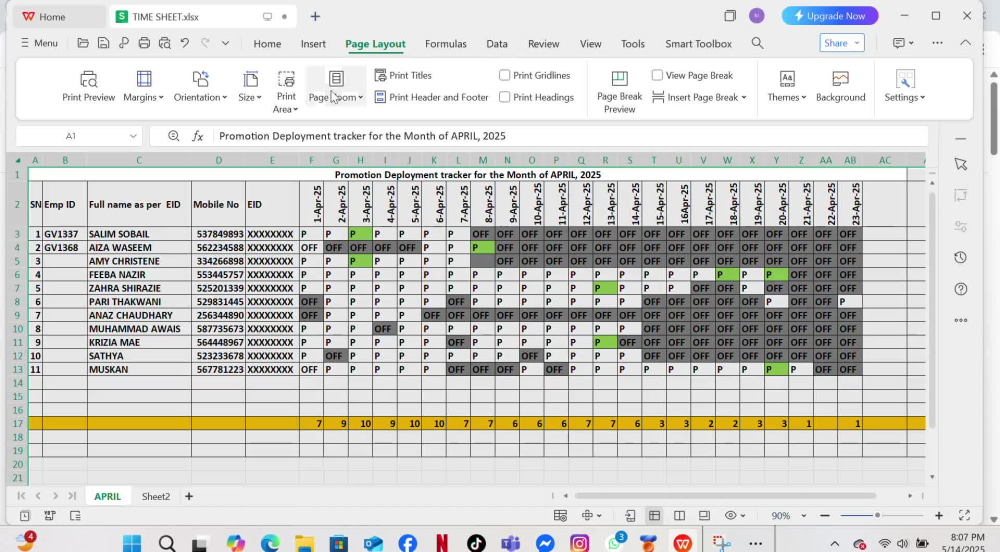This screenshot has width=1000, height=552.
Task: Select column header D
Action: coord(218,160)
